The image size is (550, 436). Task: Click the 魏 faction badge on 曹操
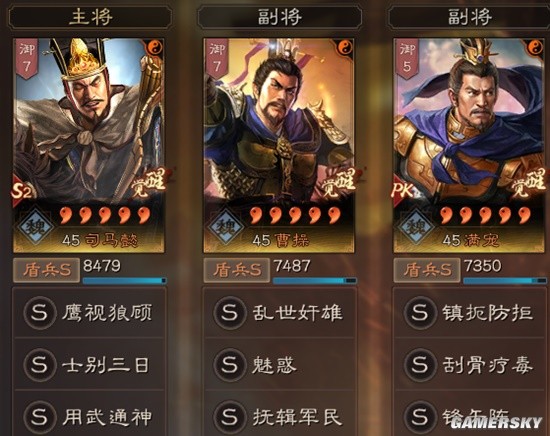[227, 226]
